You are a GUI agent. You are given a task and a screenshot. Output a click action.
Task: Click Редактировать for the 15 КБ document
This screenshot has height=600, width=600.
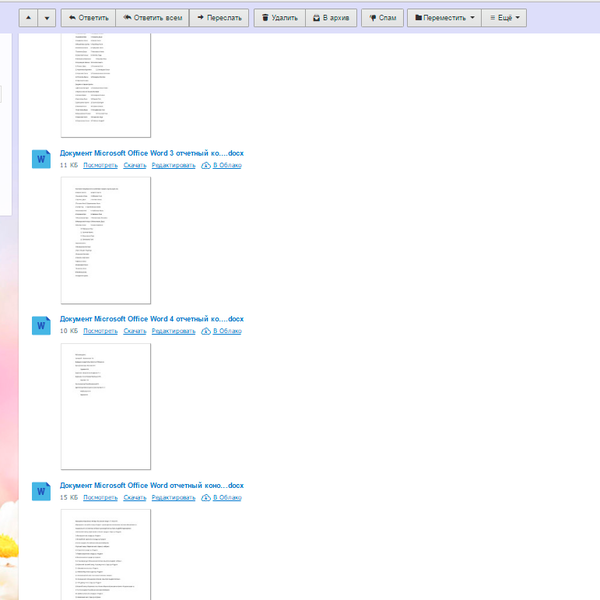pos(173,497)
